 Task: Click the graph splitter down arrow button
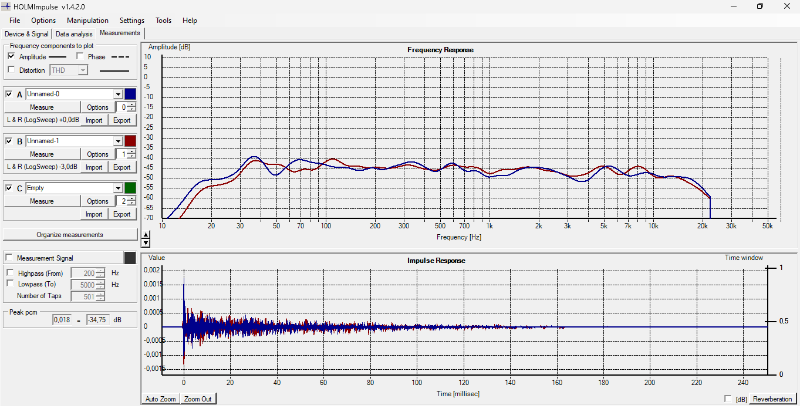(x=147, y=243)
